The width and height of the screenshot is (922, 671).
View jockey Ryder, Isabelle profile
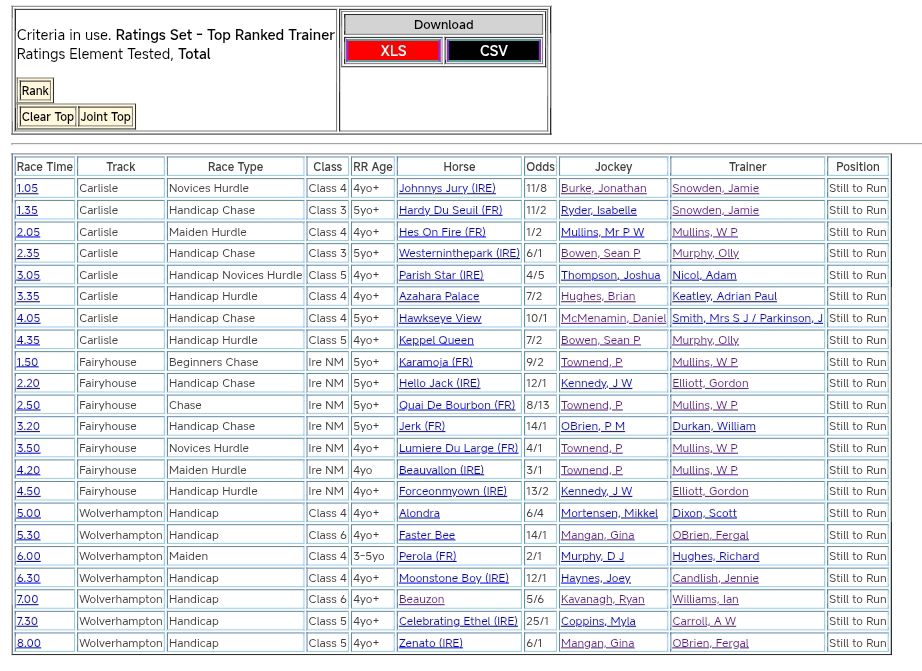[598, 210]
